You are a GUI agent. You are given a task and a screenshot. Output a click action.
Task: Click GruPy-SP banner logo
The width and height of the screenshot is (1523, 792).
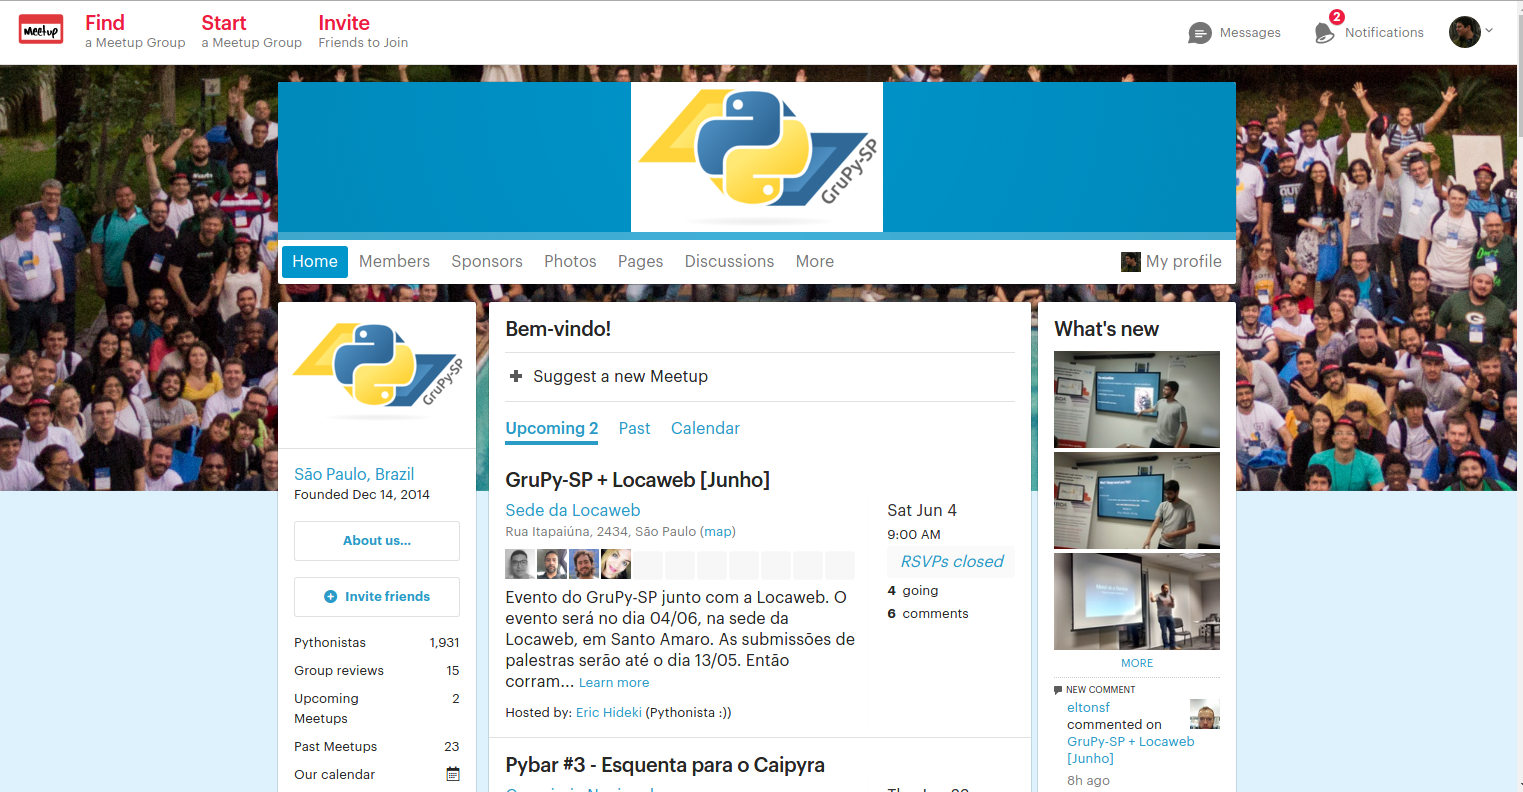tap(757, 157)
